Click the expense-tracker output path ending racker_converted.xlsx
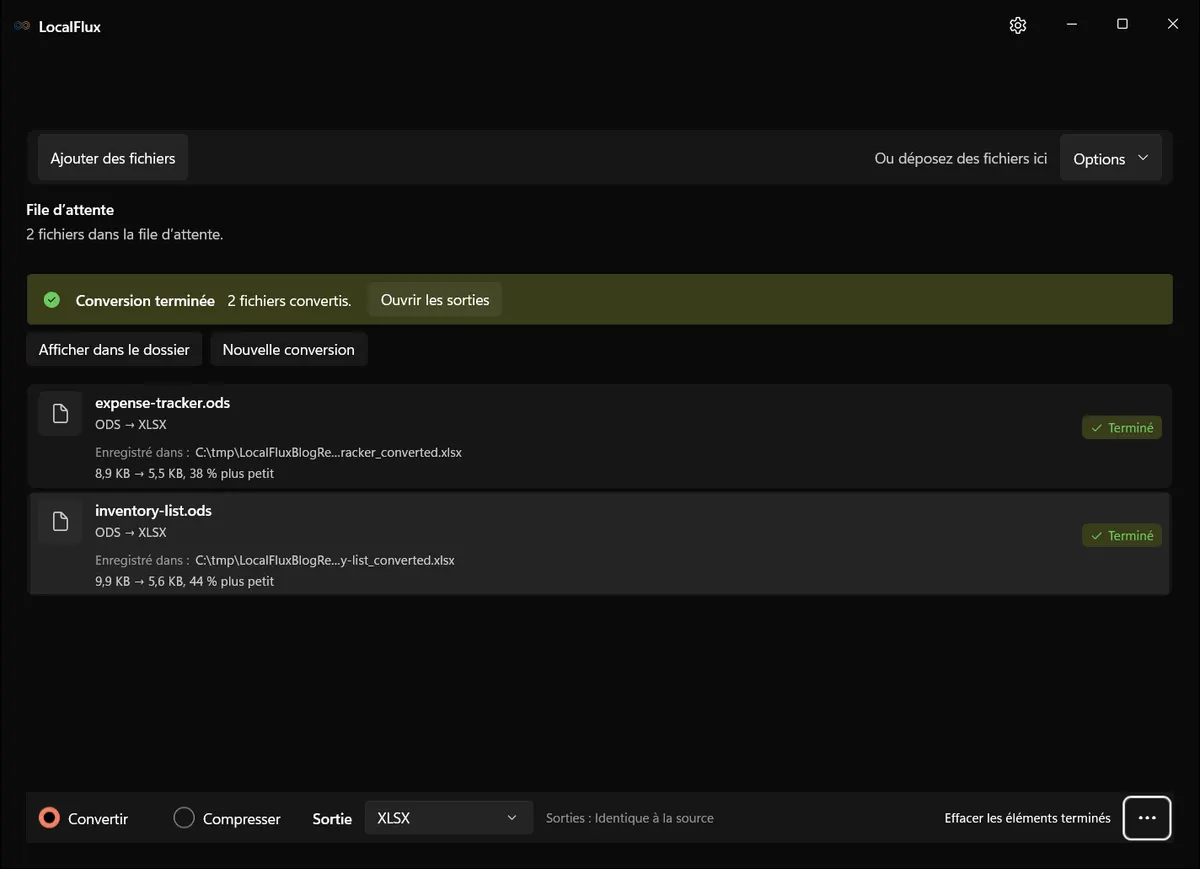 pos(329,453)
